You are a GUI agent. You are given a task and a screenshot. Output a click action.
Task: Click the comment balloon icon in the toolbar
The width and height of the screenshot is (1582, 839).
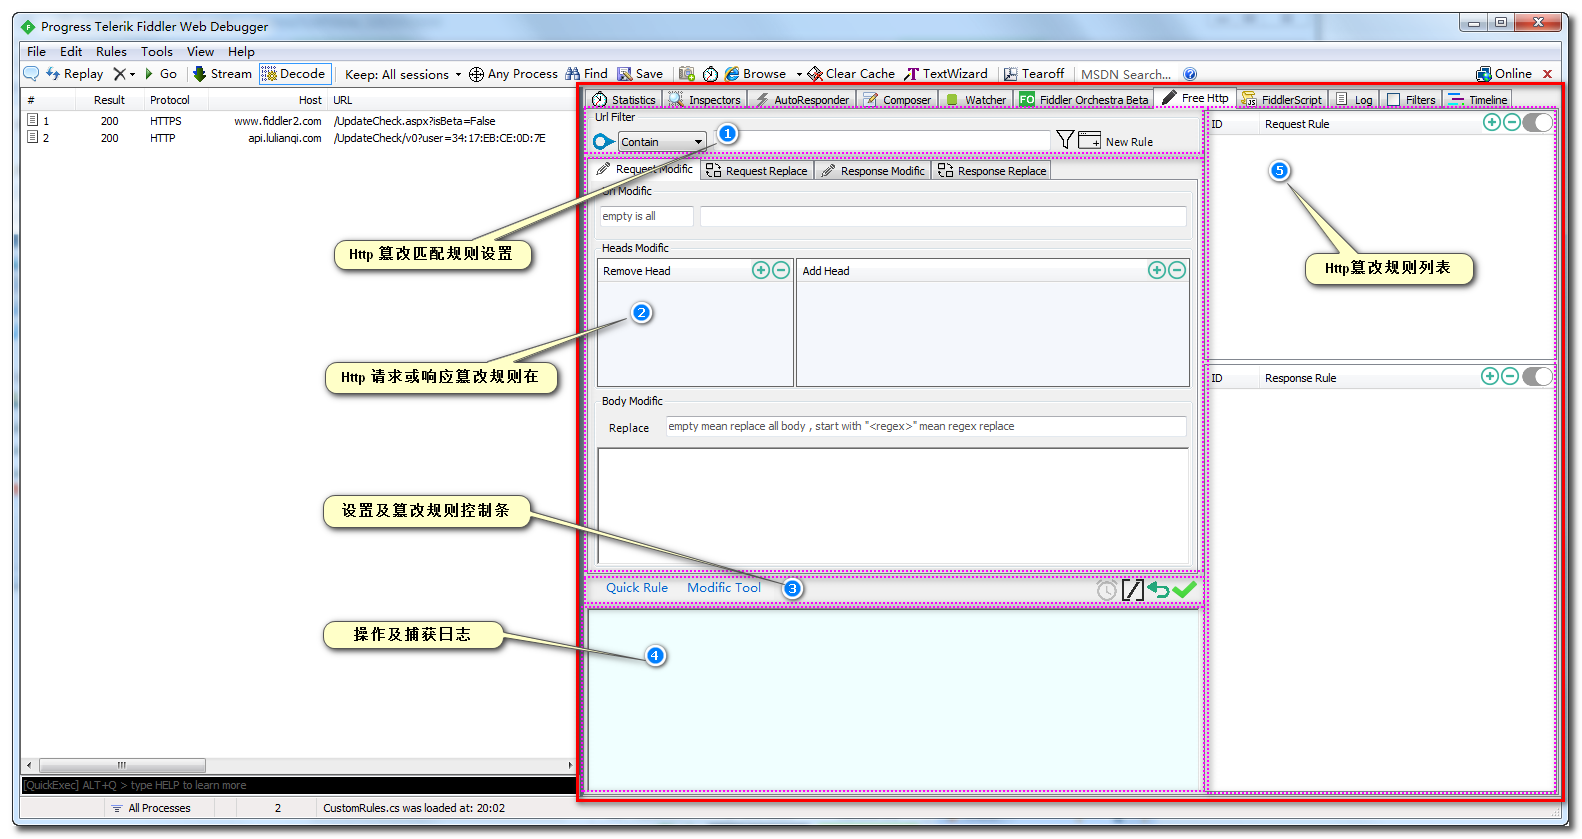pos(31,74)
